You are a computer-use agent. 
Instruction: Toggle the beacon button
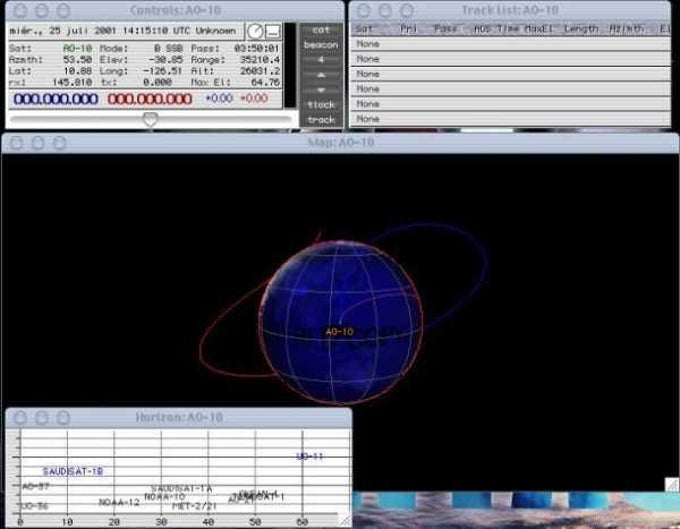321,45
